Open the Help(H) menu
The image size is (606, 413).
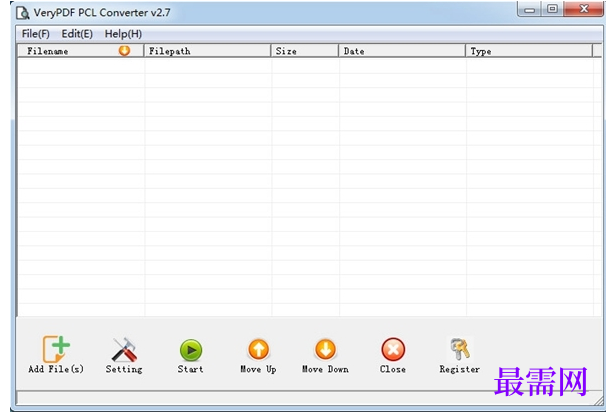point(123,34)
